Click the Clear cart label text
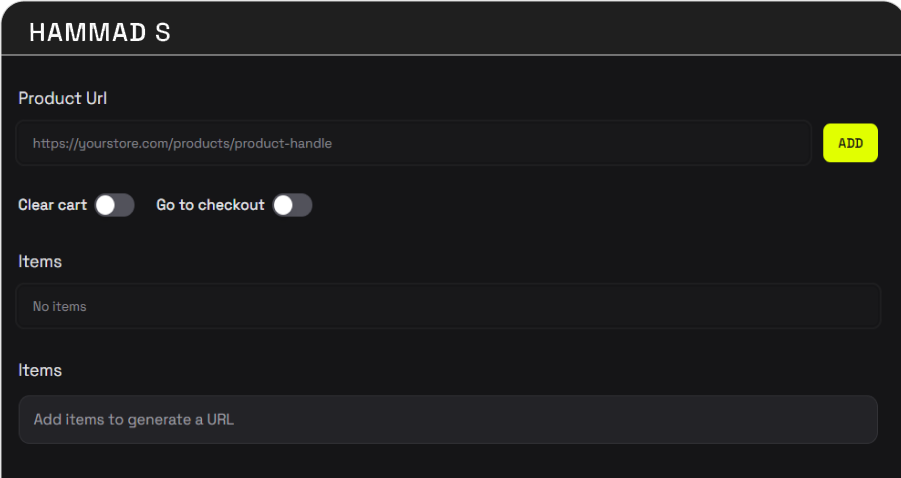The width and height of the screenshot is (901, 478). 52,205
